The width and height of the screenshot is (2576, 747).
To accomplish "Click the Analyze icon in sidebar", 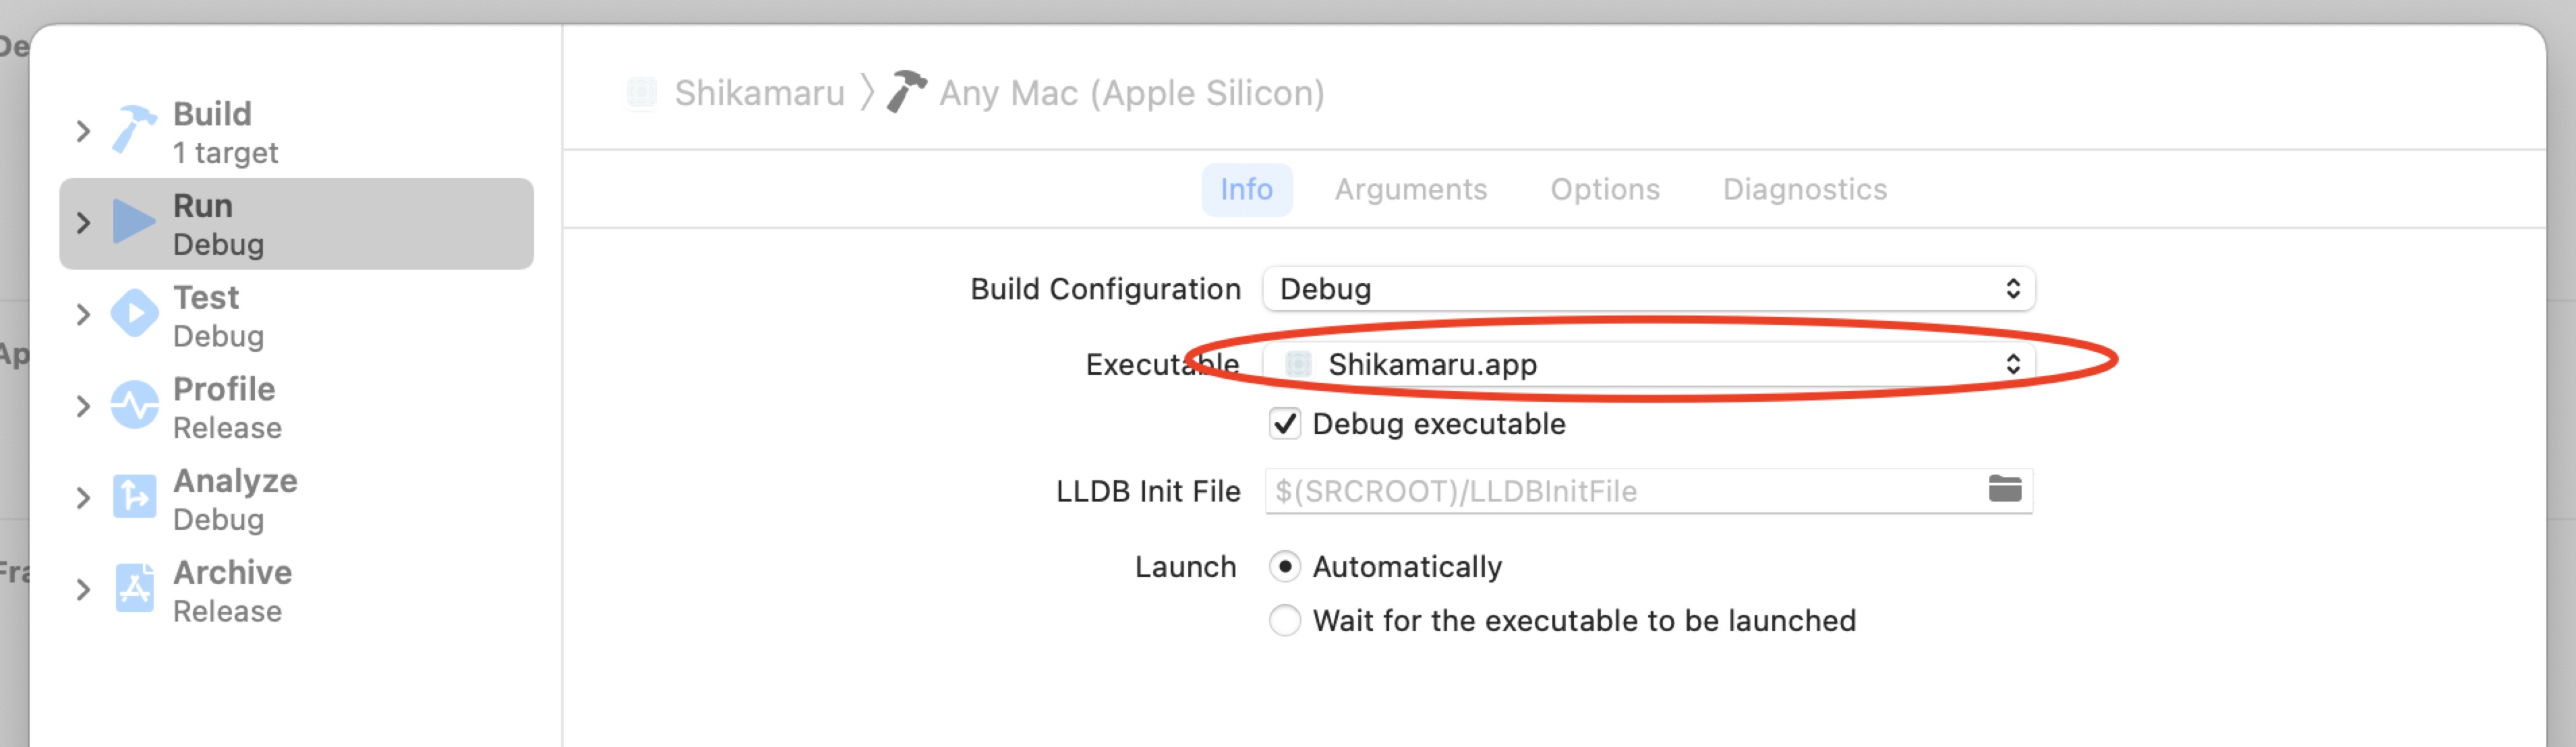I will (134, 497).
